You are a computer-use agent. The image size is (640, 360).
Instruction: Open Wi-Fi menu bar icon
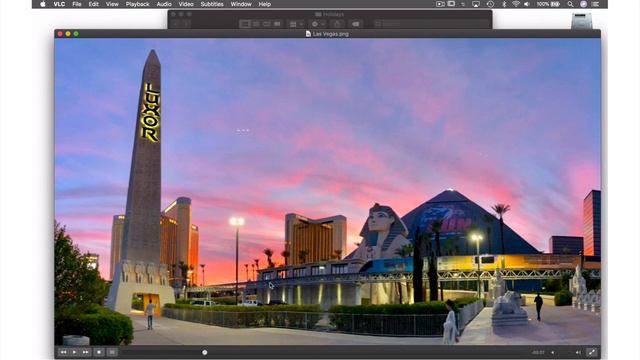click(516, 4)
